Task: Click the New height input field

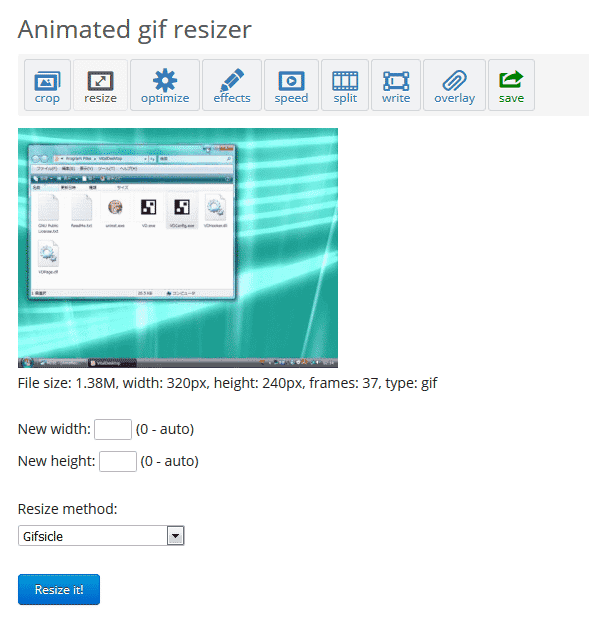Action: pos(118,461)
